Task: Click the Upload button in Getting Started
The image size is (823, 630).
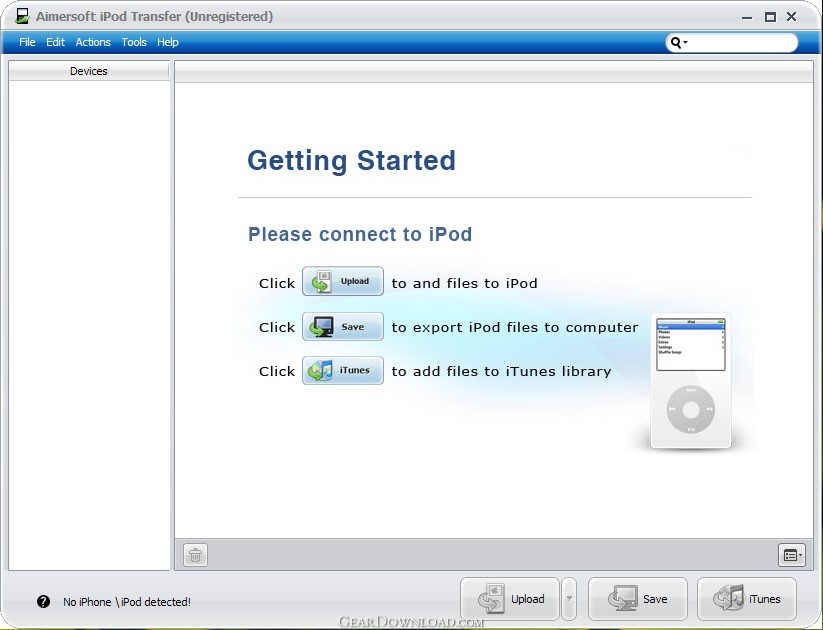Action: 343,281
